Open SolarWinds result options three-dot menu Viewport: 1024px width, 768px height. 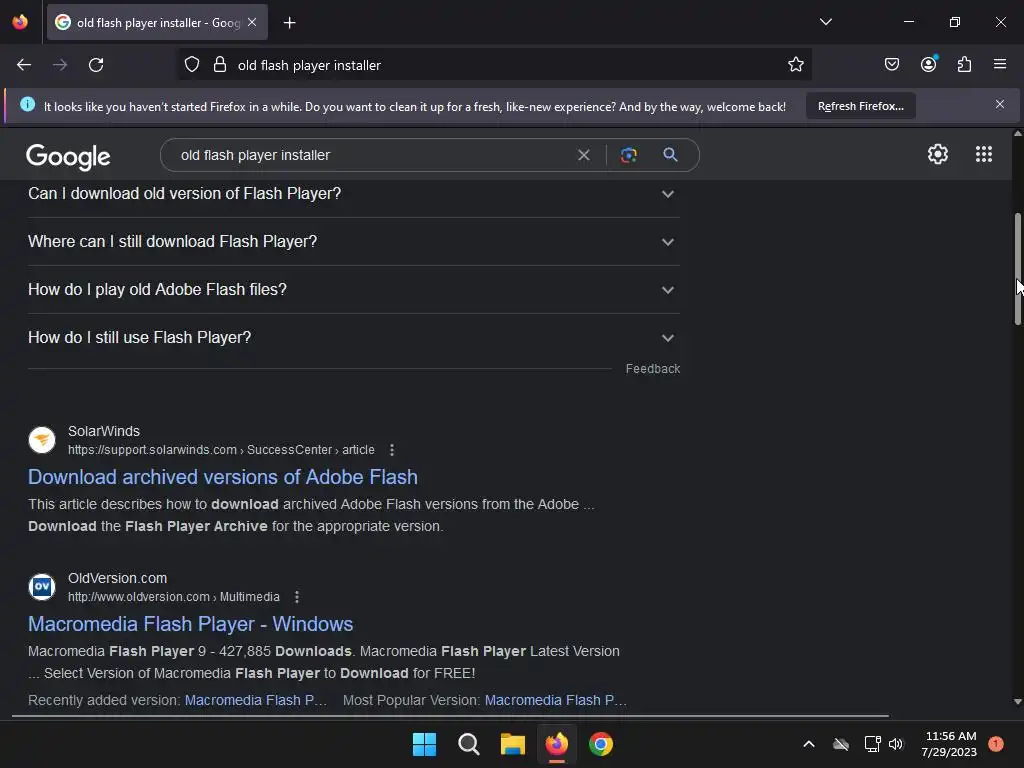(x=392, y=450)
